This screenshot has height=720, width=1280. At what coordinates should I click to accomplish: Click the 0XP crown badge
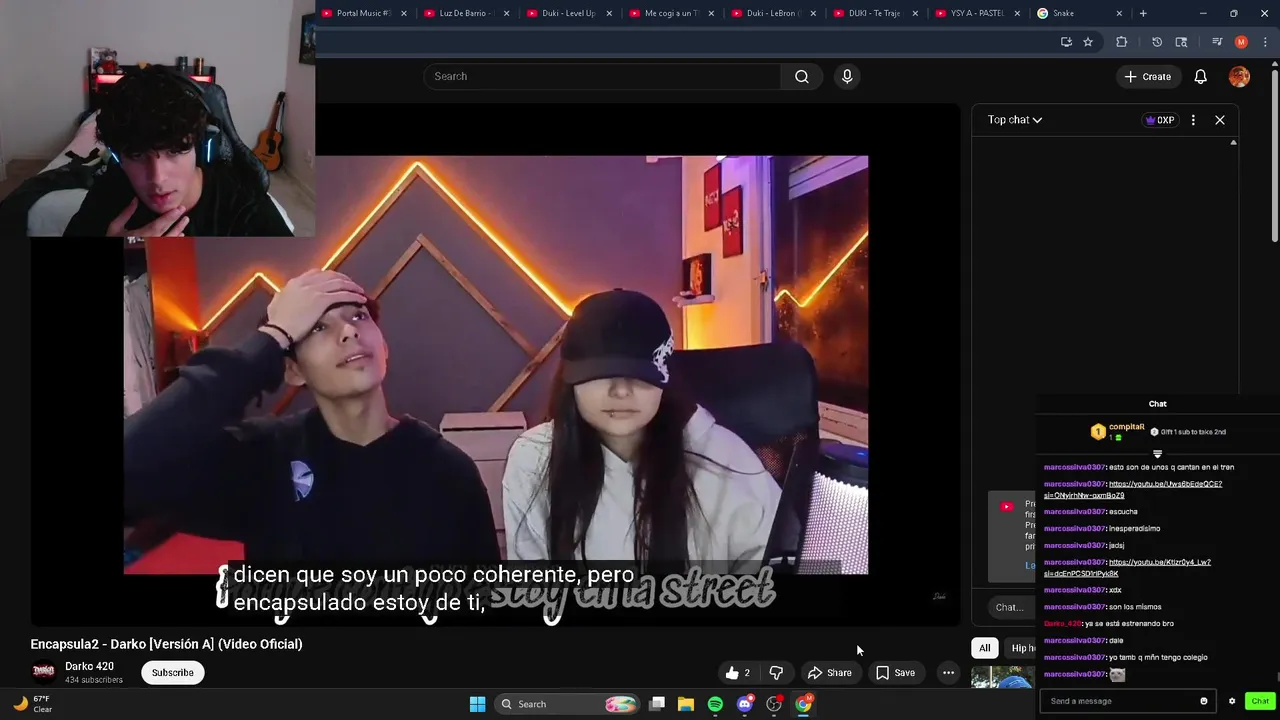point(1160,120)
